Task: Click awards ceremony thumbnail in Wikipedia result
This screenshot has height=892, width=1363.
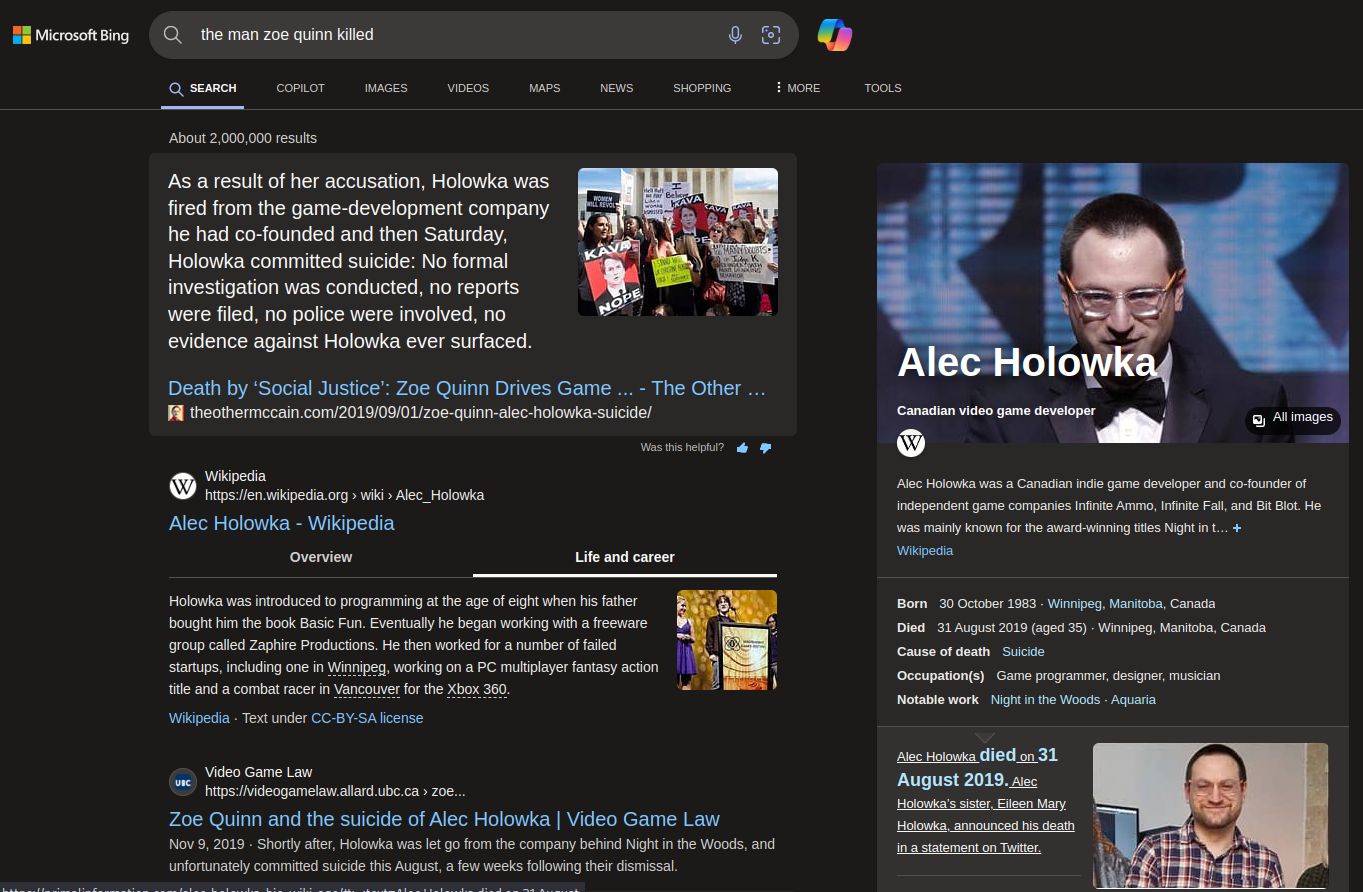Action: (x=727, y=640)
